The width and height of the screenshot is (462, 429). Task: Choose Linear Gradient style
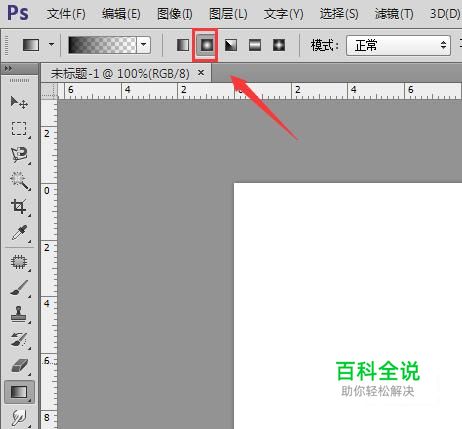click(183, 45)
